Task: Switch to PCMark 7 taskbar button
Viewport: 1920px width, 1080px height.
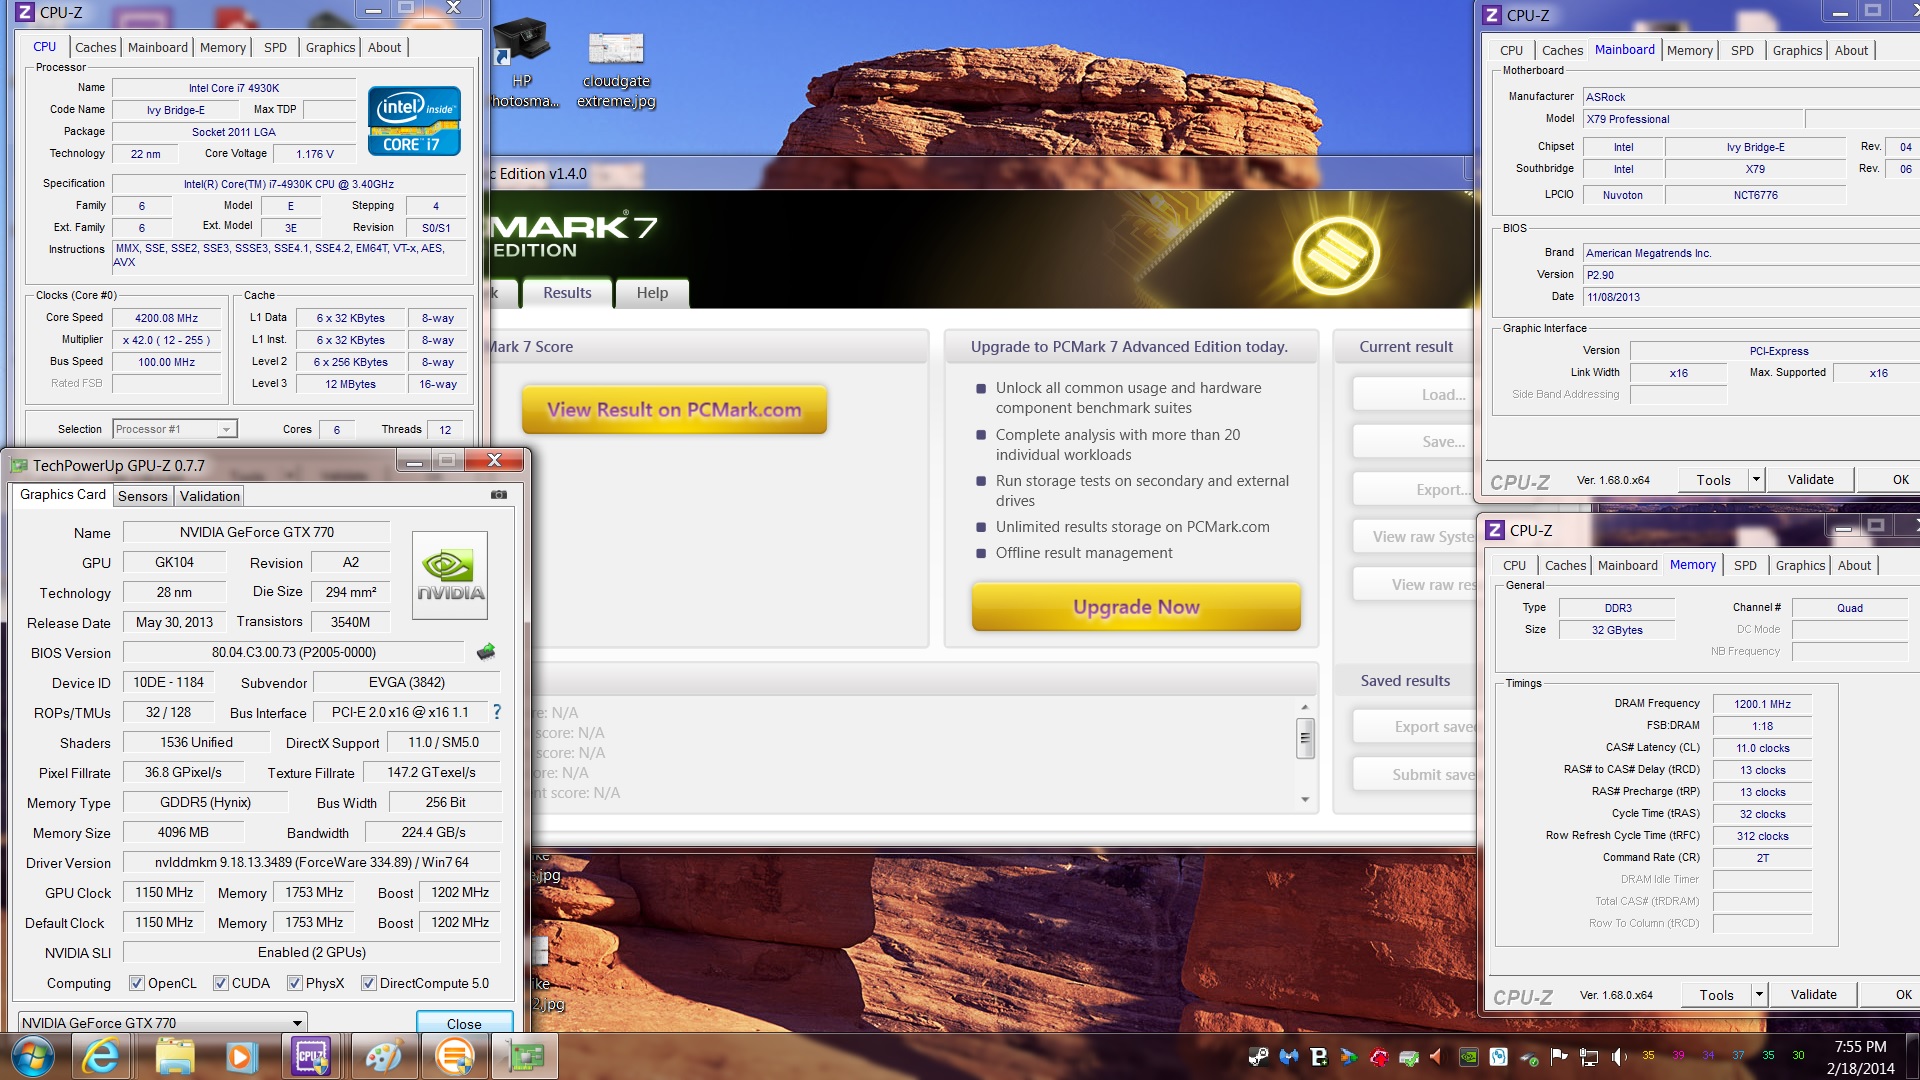Action: coord(454,1056)
